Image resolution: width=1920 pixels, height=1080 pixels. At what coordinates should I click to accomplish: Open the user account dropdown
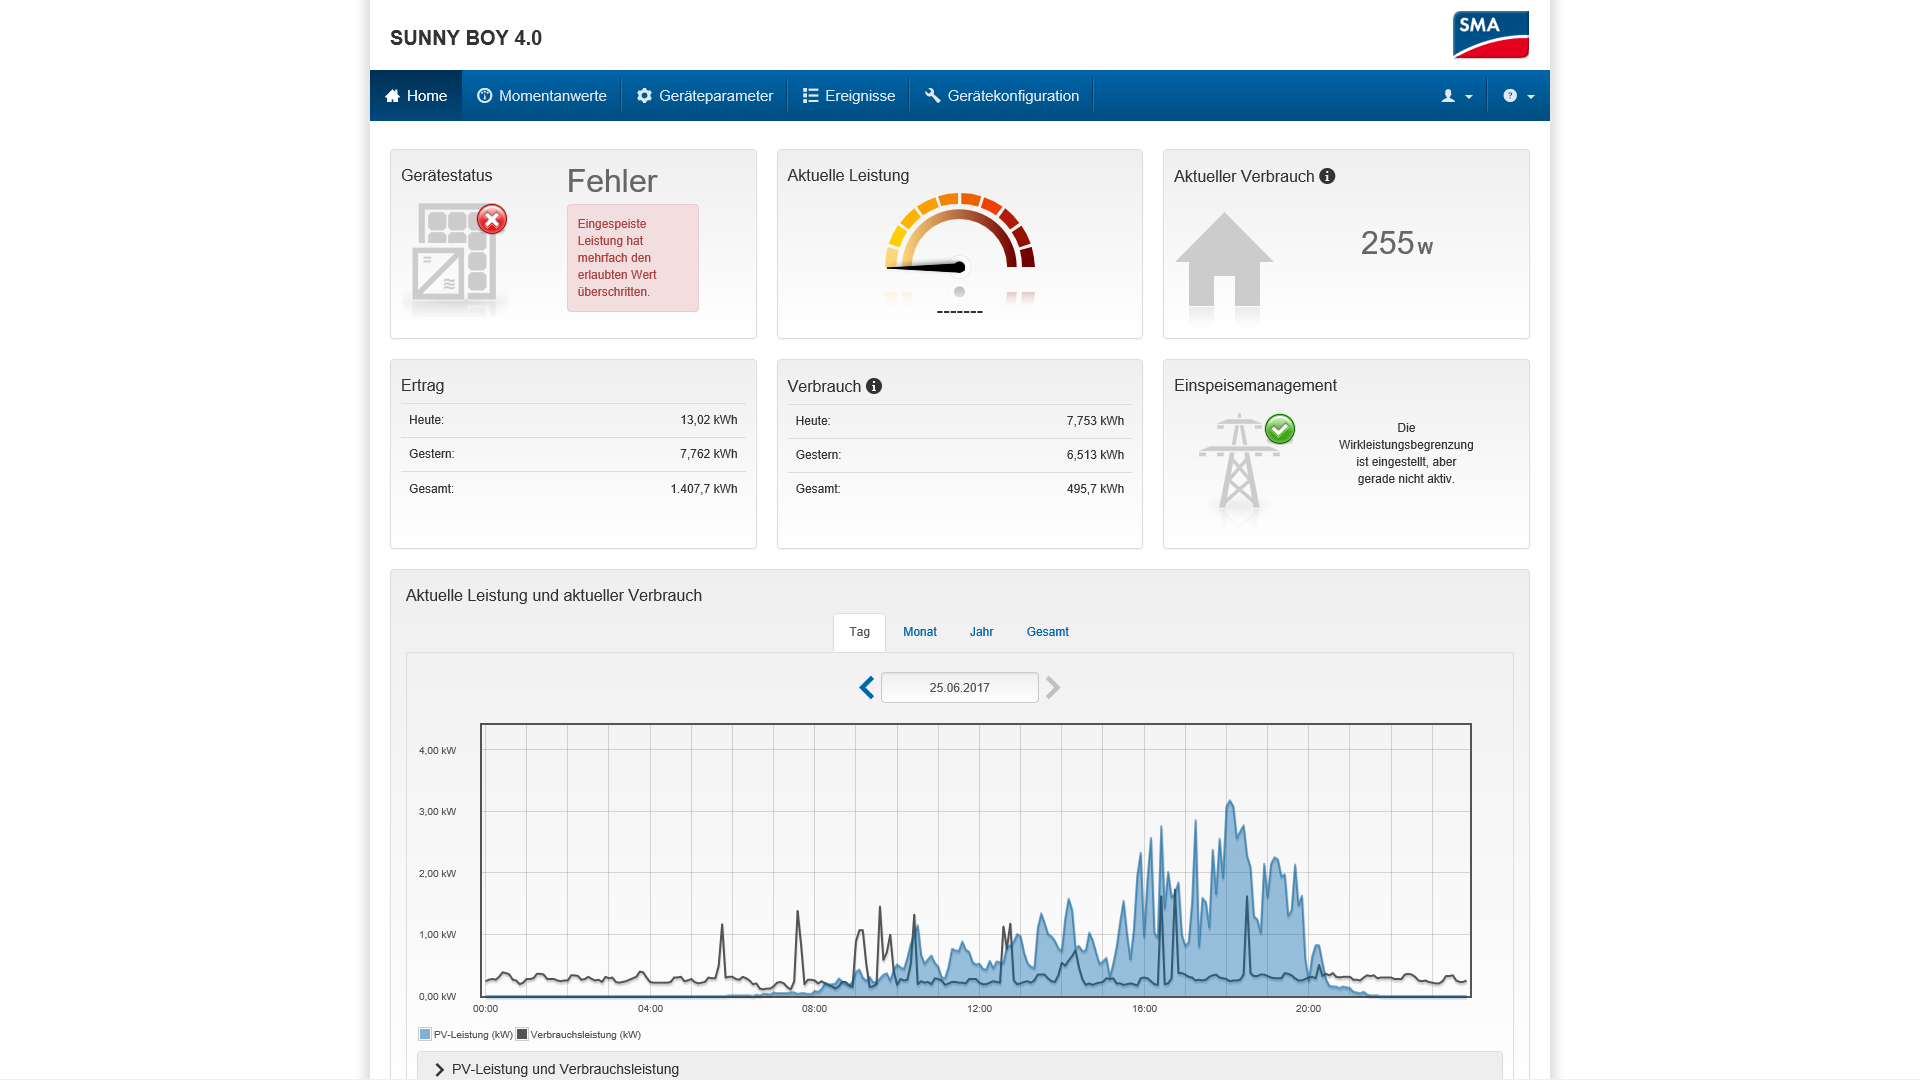(x=1456, y=96)
